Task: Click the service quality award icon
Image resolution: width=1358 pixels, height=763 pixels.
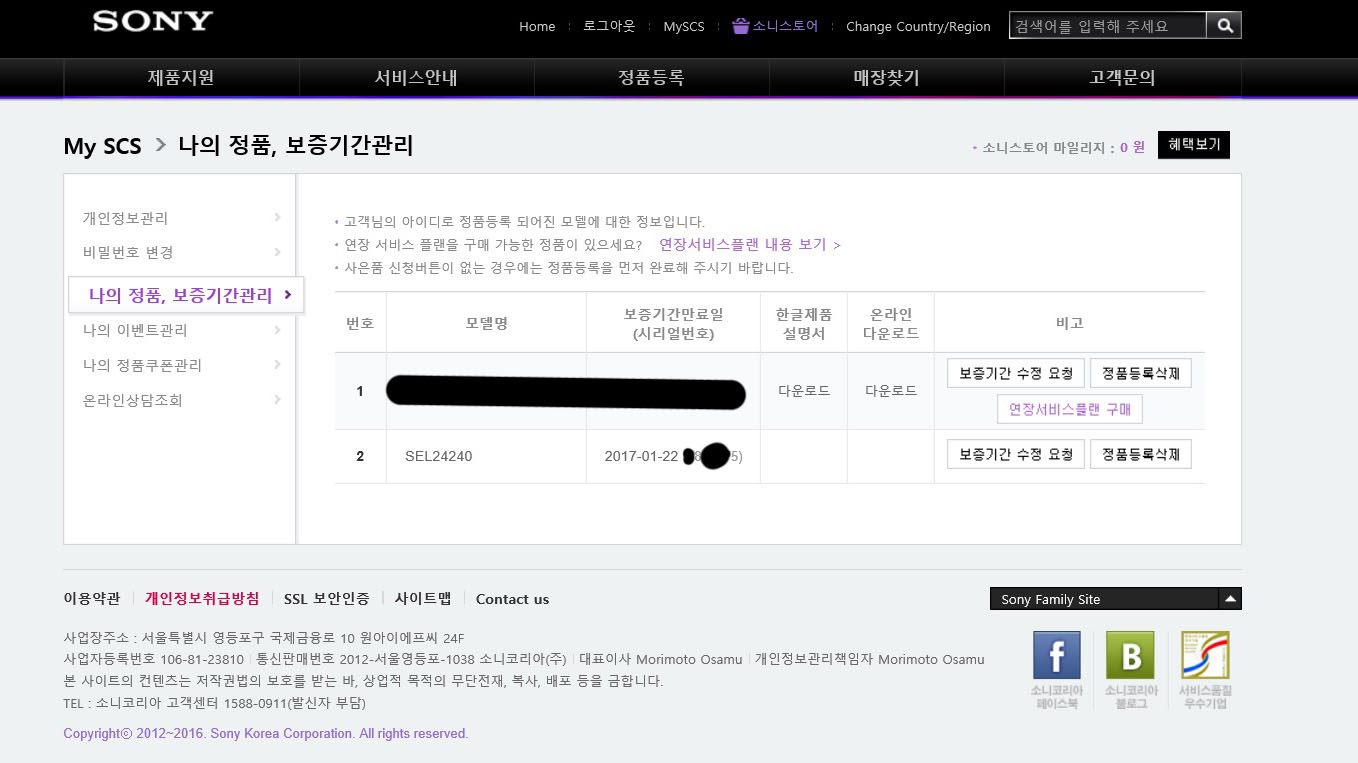Action: pyautogui.click(x=1204, y=656)
